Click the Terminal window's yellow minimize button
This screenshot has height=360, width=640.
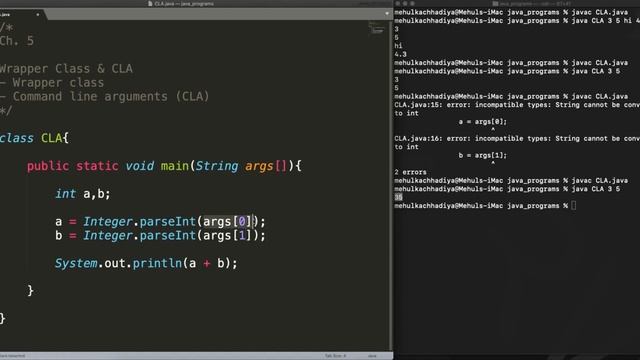[x=405, y=4]
